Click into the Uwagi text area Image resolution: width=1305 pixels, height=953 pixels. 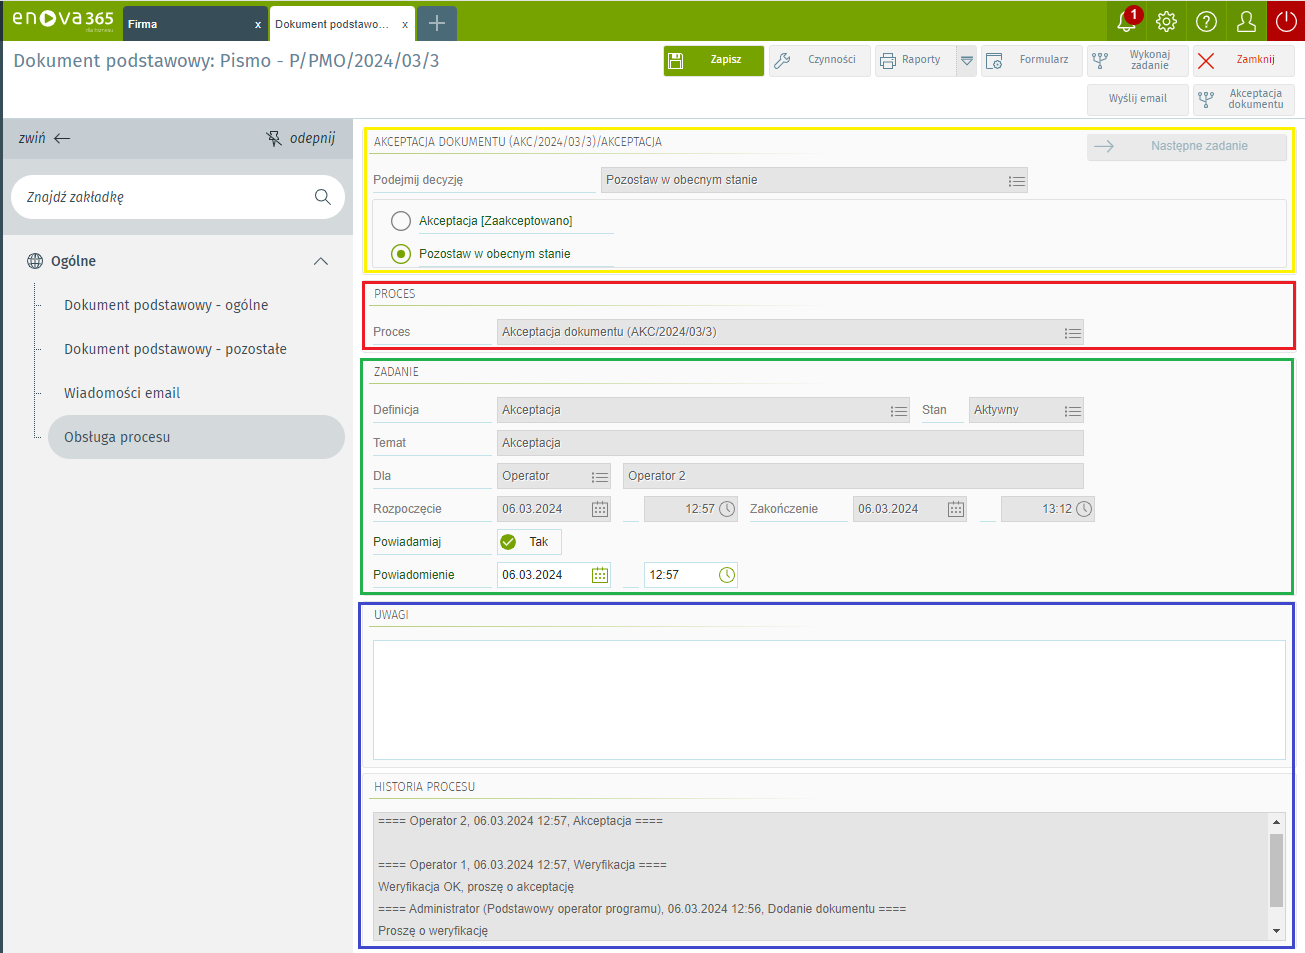point(828,699)
